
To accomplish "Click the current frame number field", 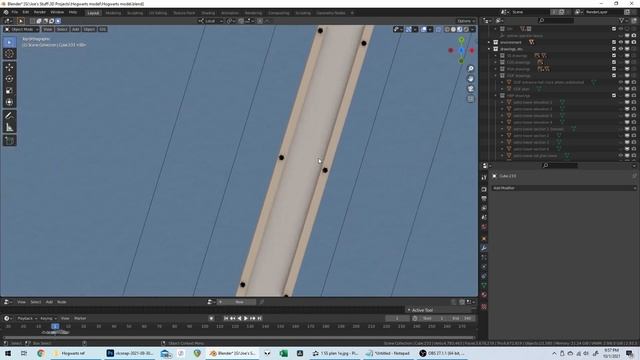I will [x=397, y=318].
